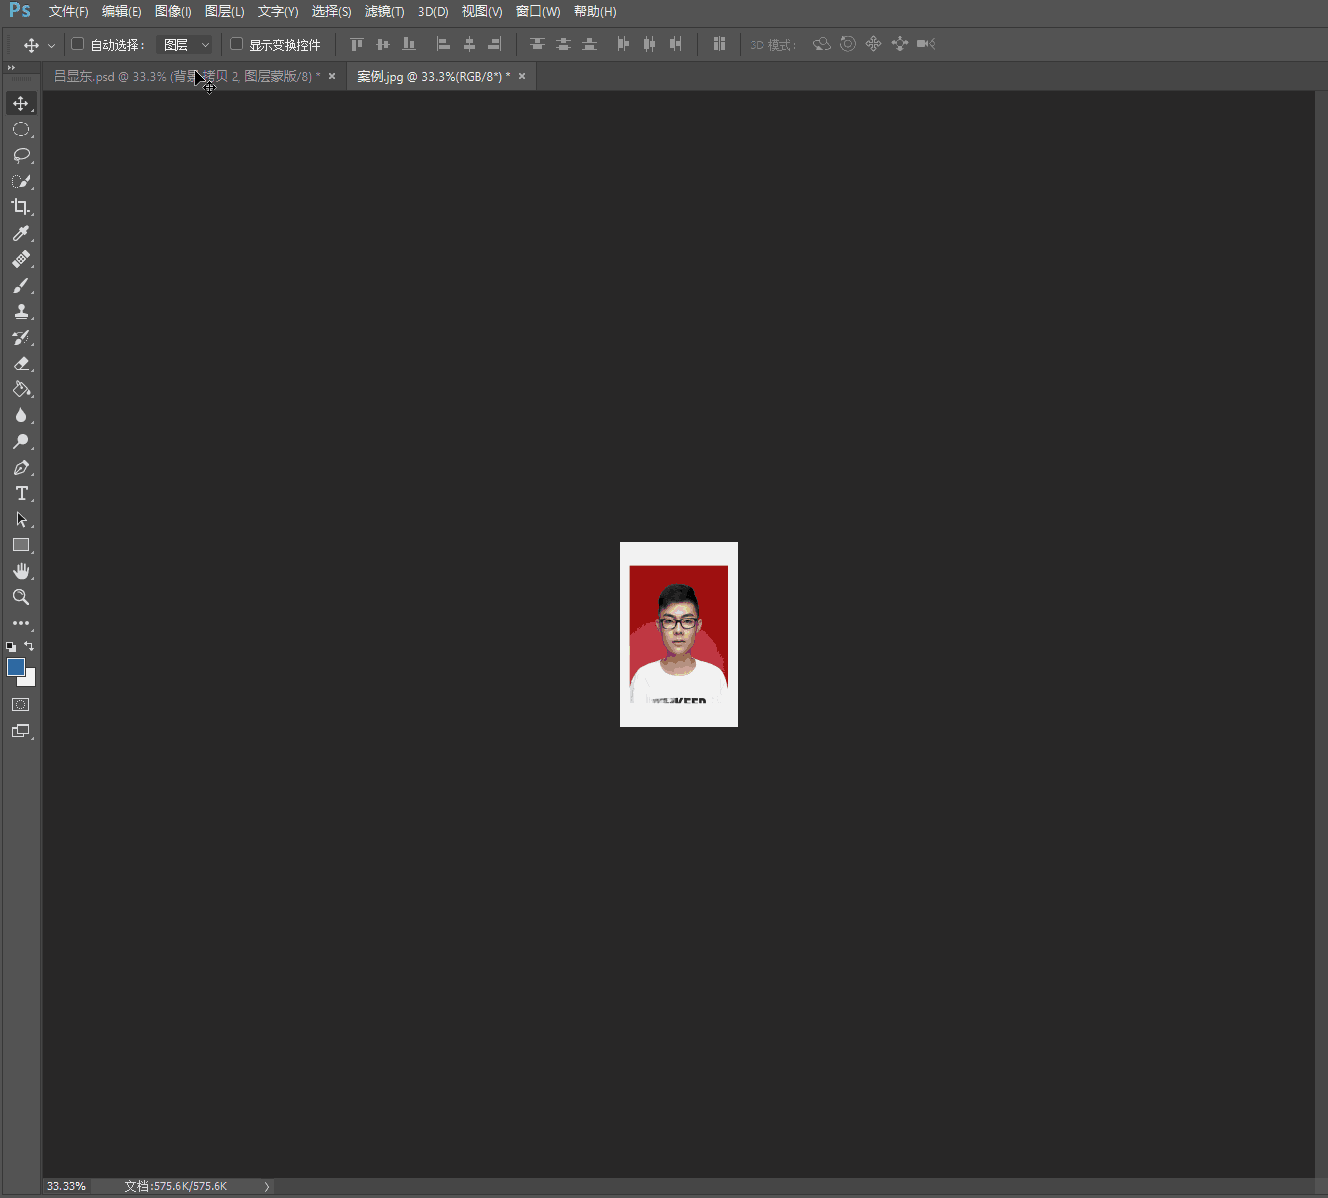Select the Clone Stamp tool

coord(21,312)
